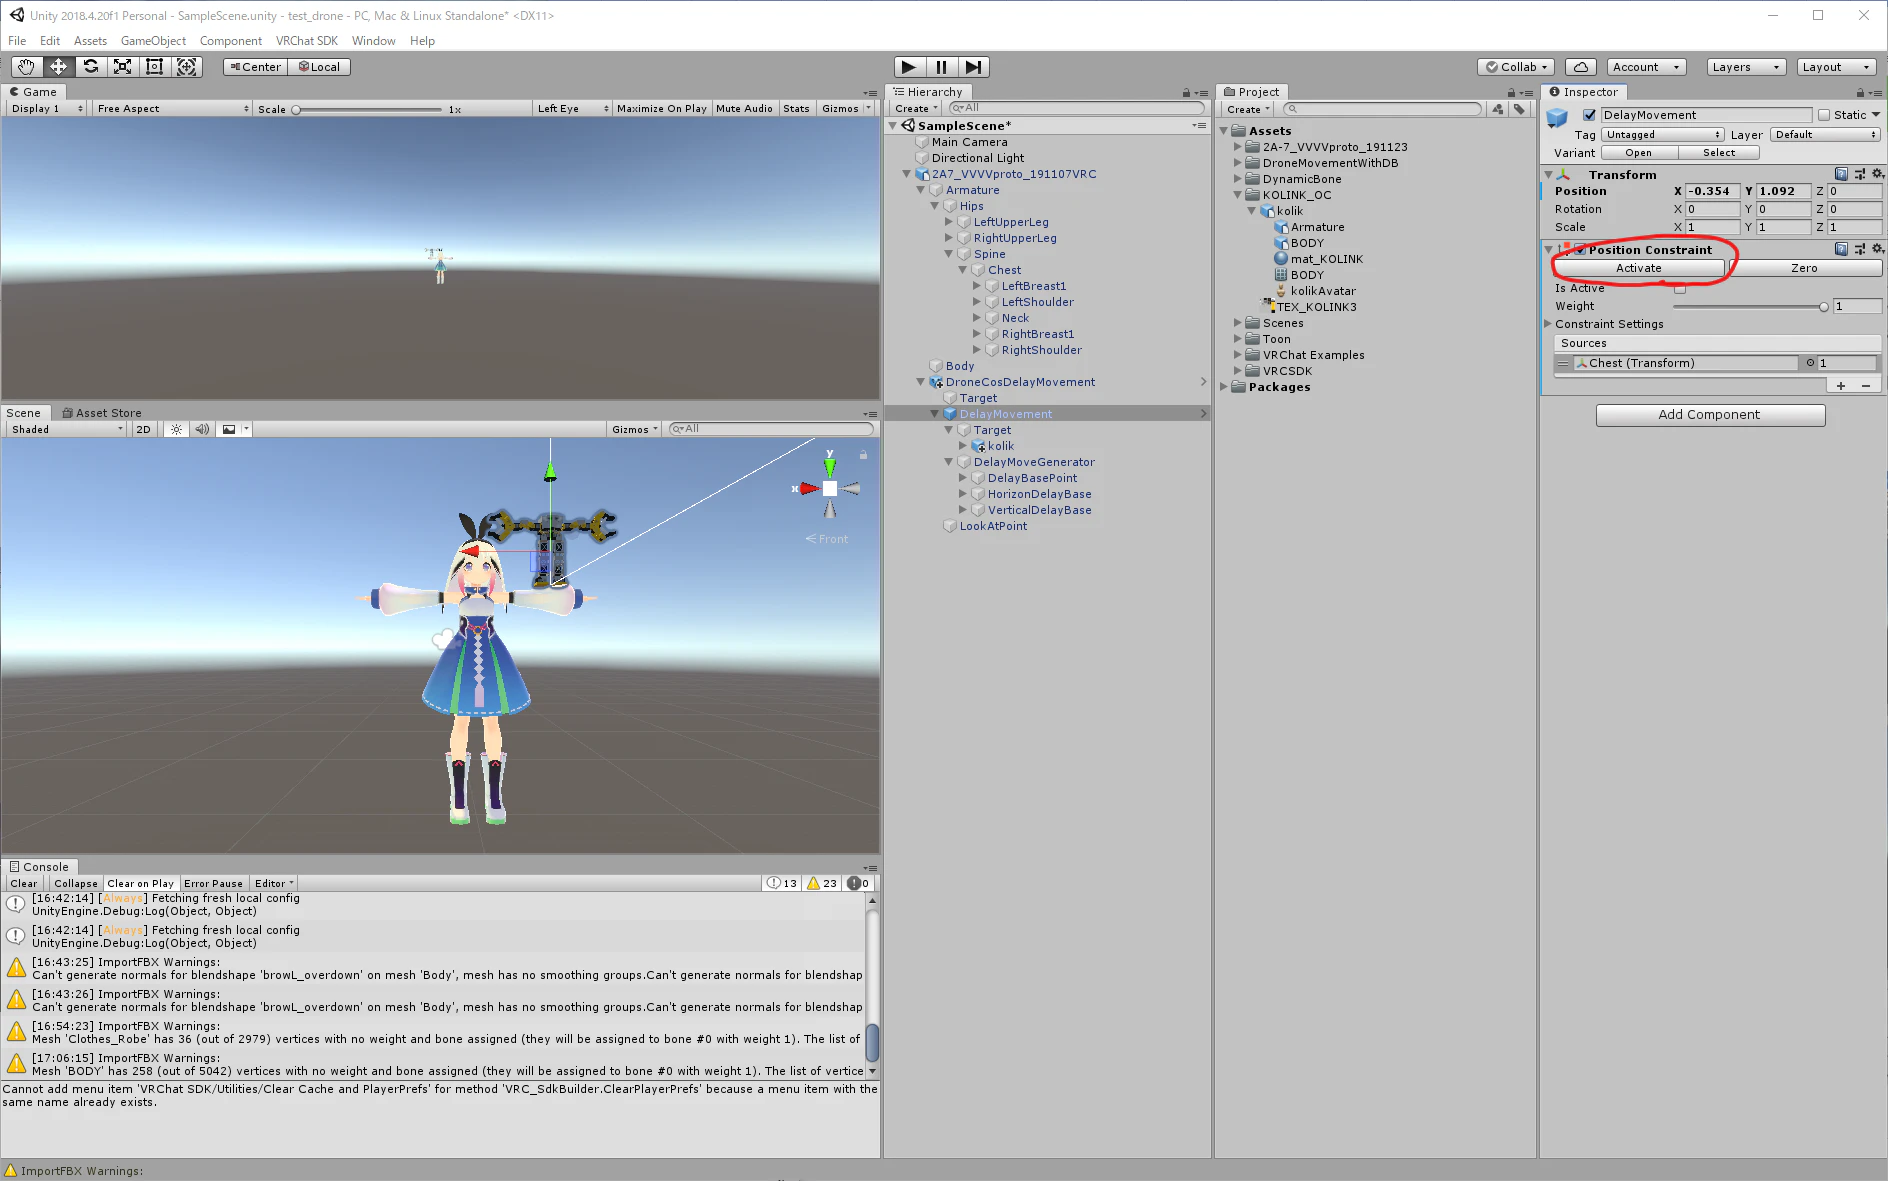Toggle console Collapse option
The image size is (1888, 1181).
75,883
